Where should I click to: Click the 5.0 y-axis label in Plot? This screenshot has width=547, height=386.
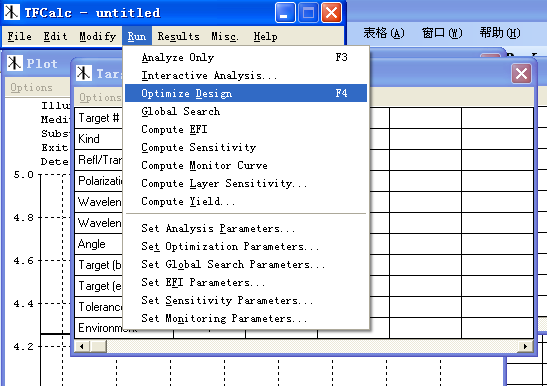23,175
